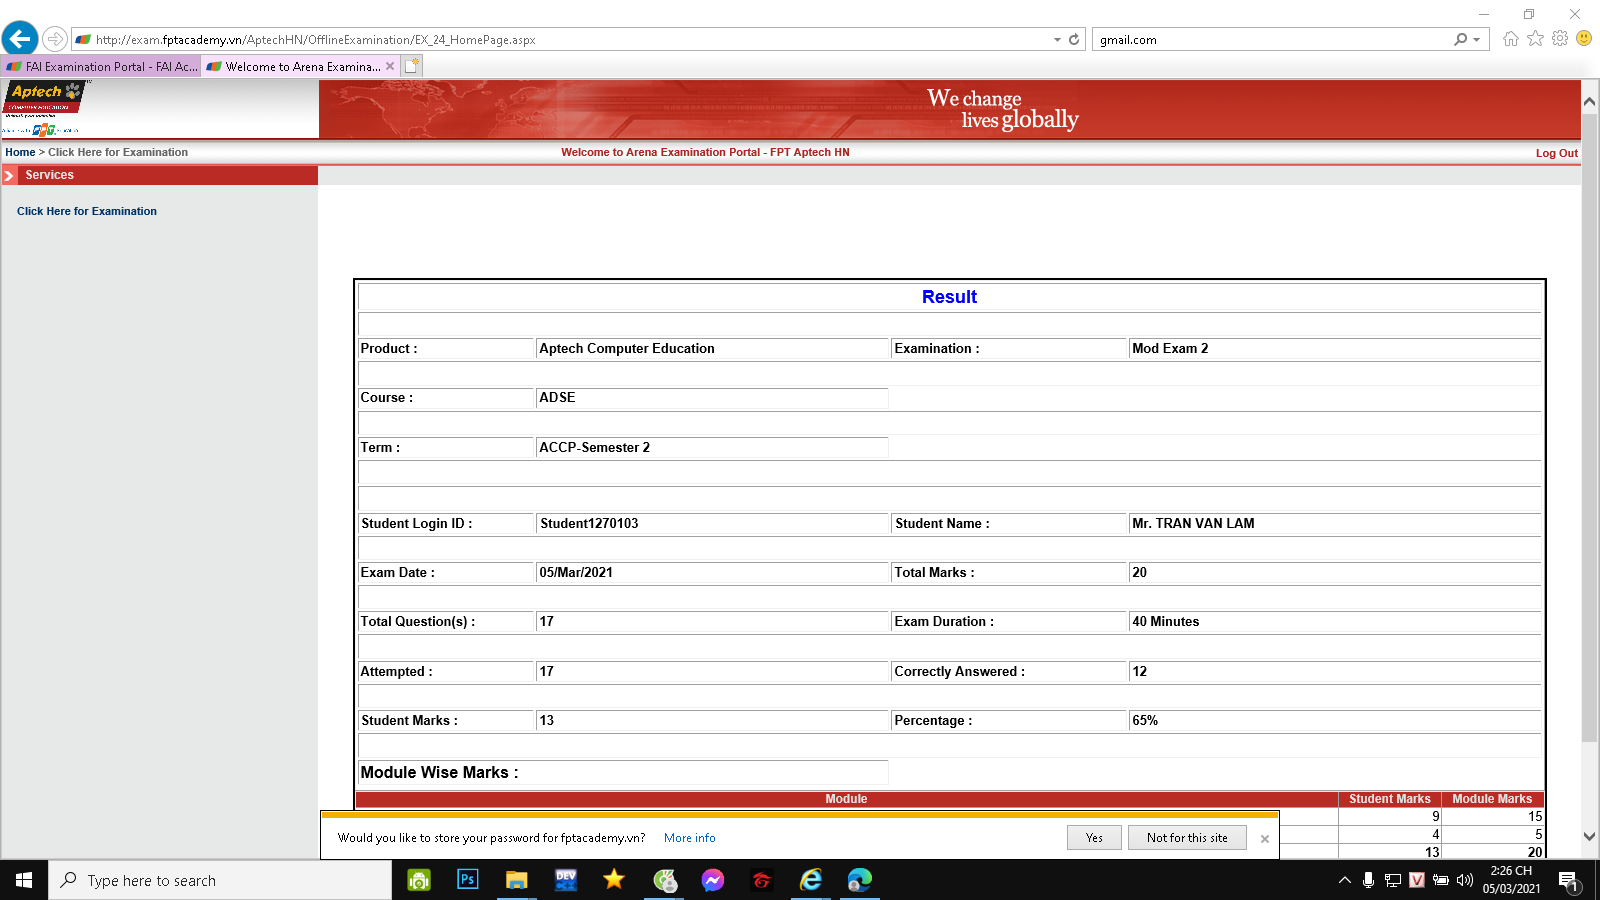This screenshot has height=900, width=1600.
Task: Click the smiley feedback icon
Action: (x=1584, y=38)
